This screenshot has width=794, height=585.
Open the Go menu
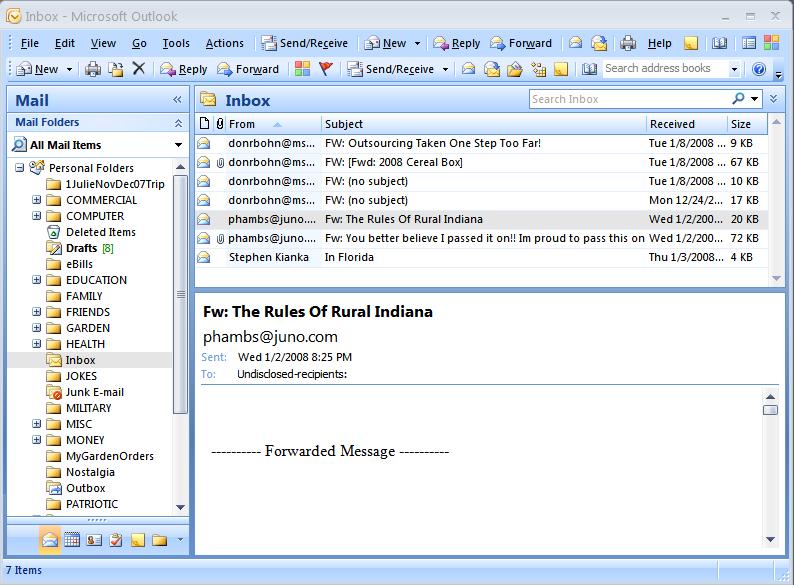tap(139, 44)
